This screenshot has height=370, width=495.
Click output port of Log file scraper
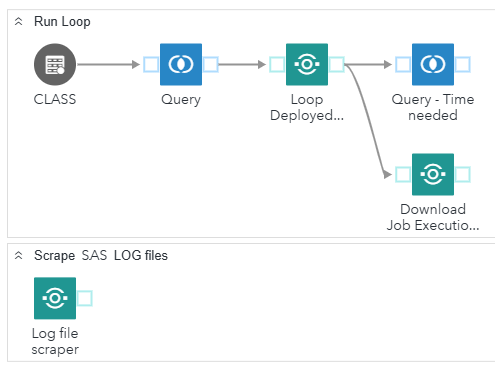coord(85,298)
